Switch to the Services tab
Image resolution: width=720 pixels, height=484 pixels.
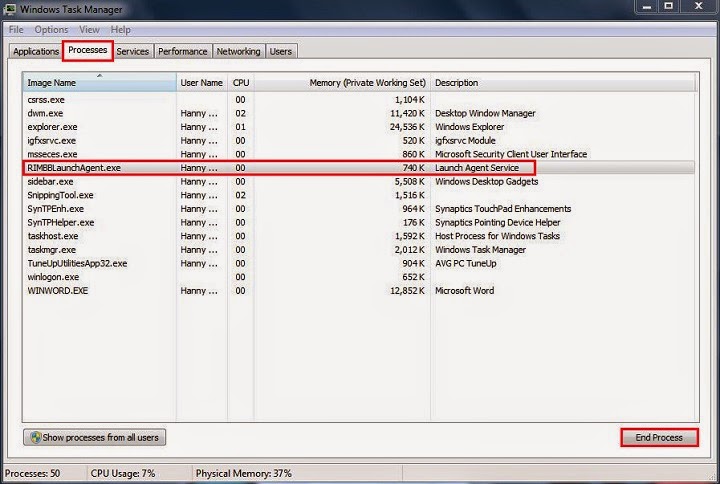tap(133, 51)
